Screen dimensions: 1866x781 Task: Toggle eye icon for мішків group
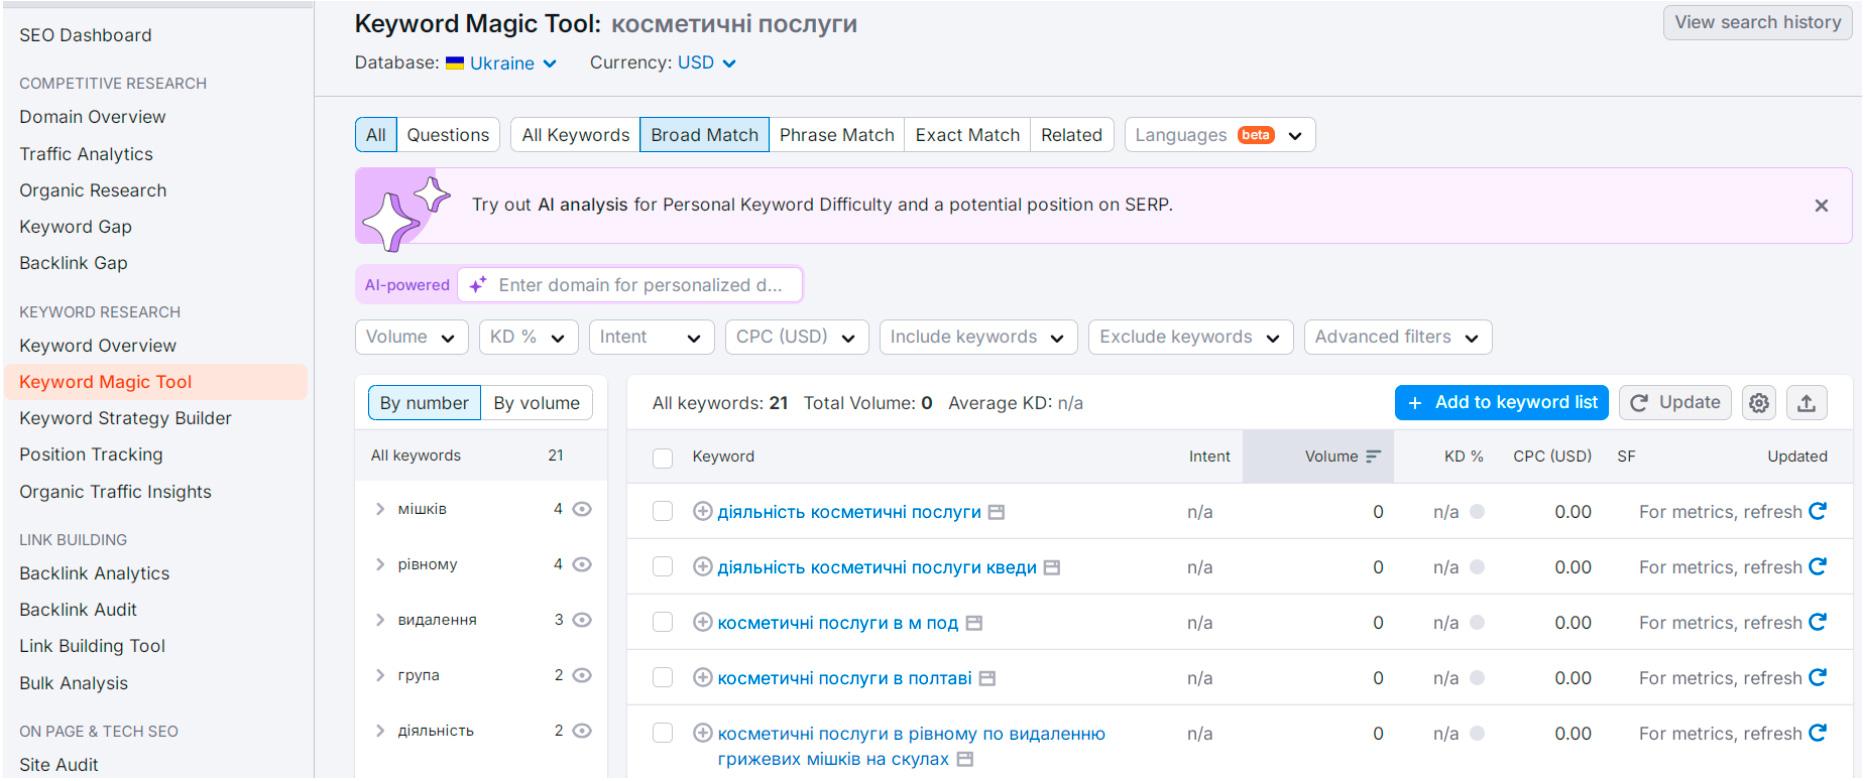(582, 509)
